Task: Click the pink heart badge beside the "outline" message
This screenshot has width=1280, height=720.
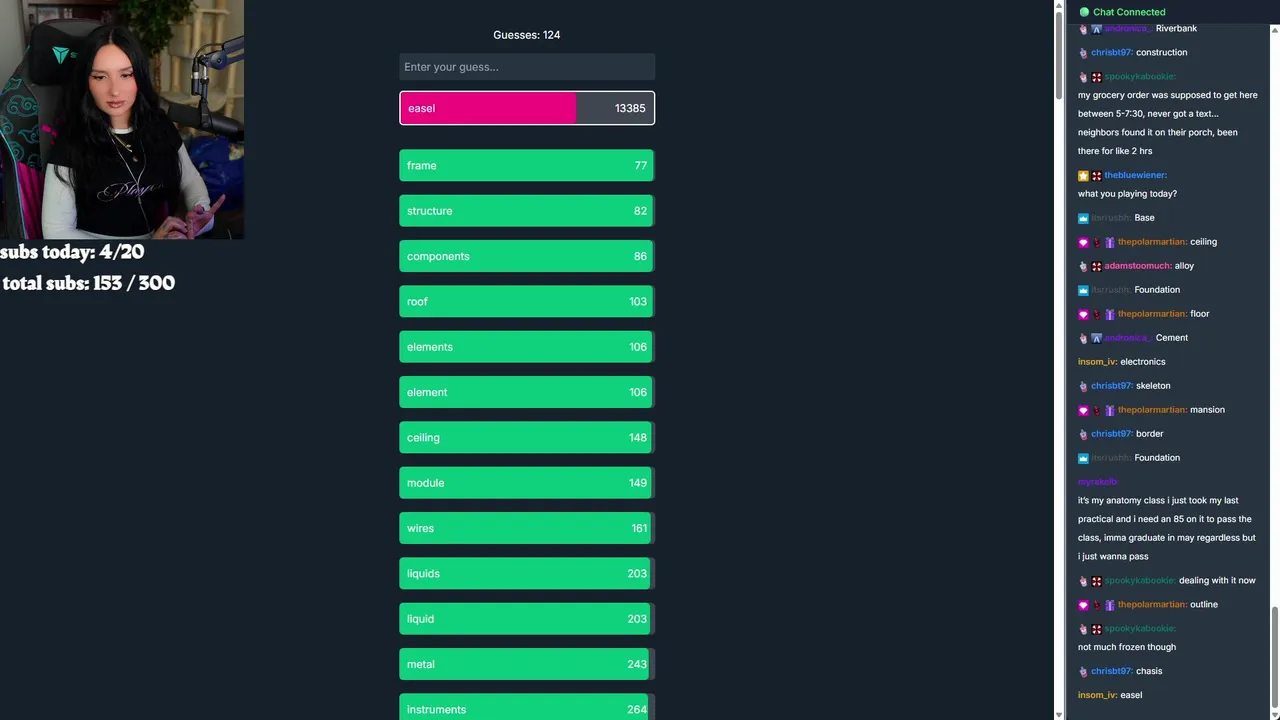Action: tap(1083, 605)
